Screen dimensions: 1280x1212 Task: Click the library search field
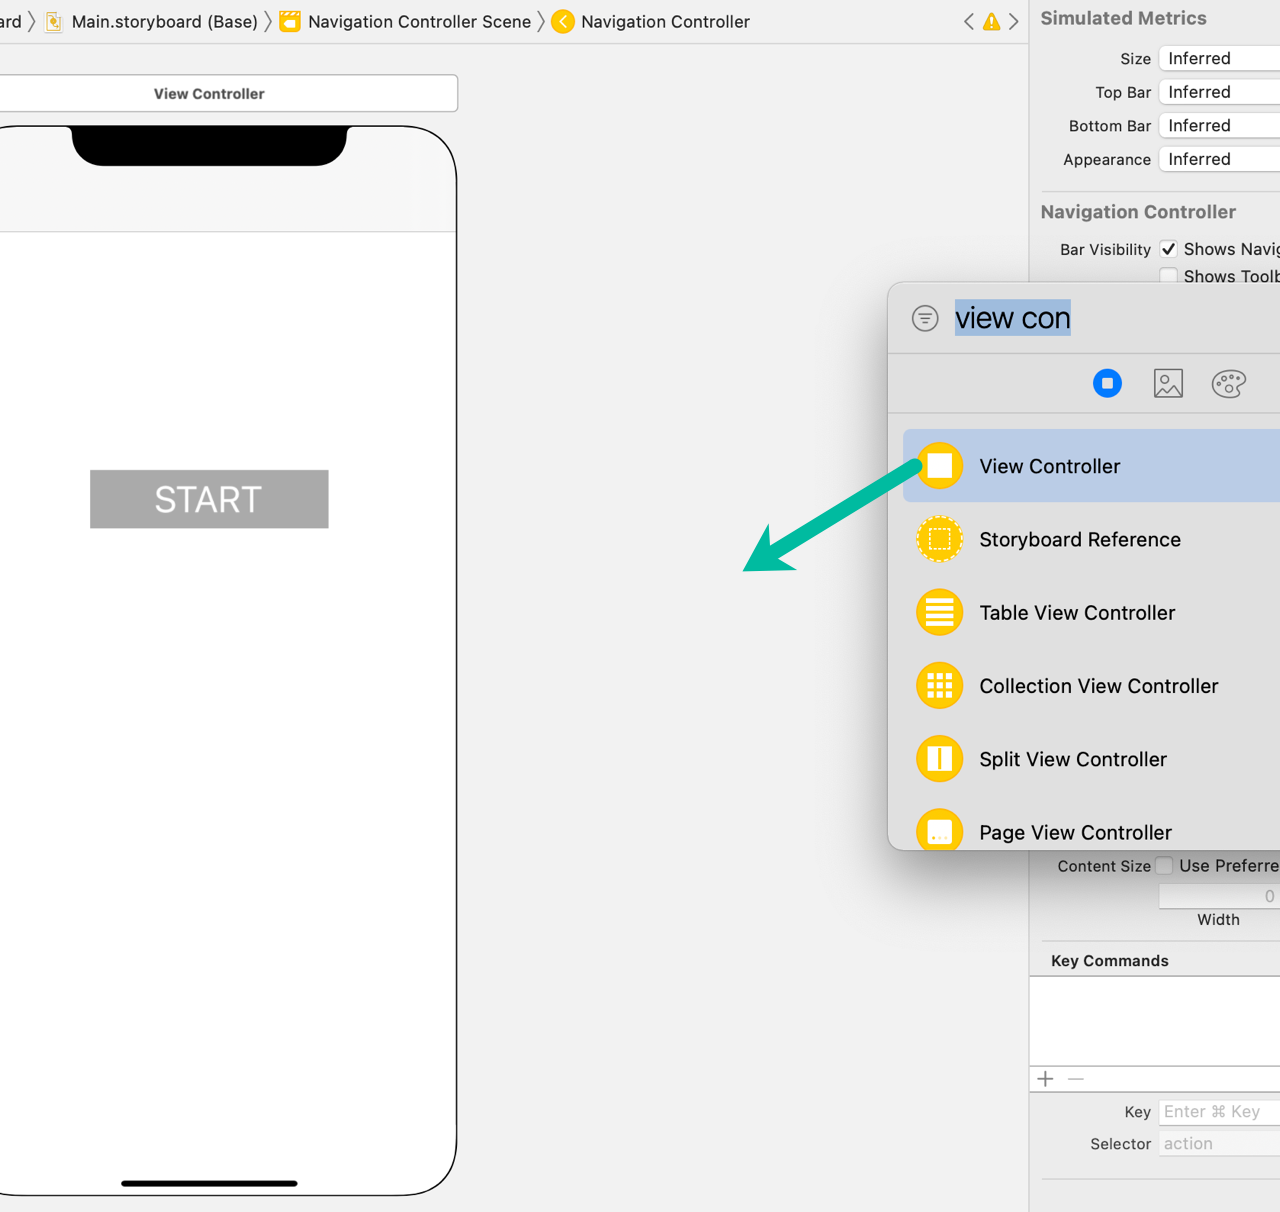1116,318
